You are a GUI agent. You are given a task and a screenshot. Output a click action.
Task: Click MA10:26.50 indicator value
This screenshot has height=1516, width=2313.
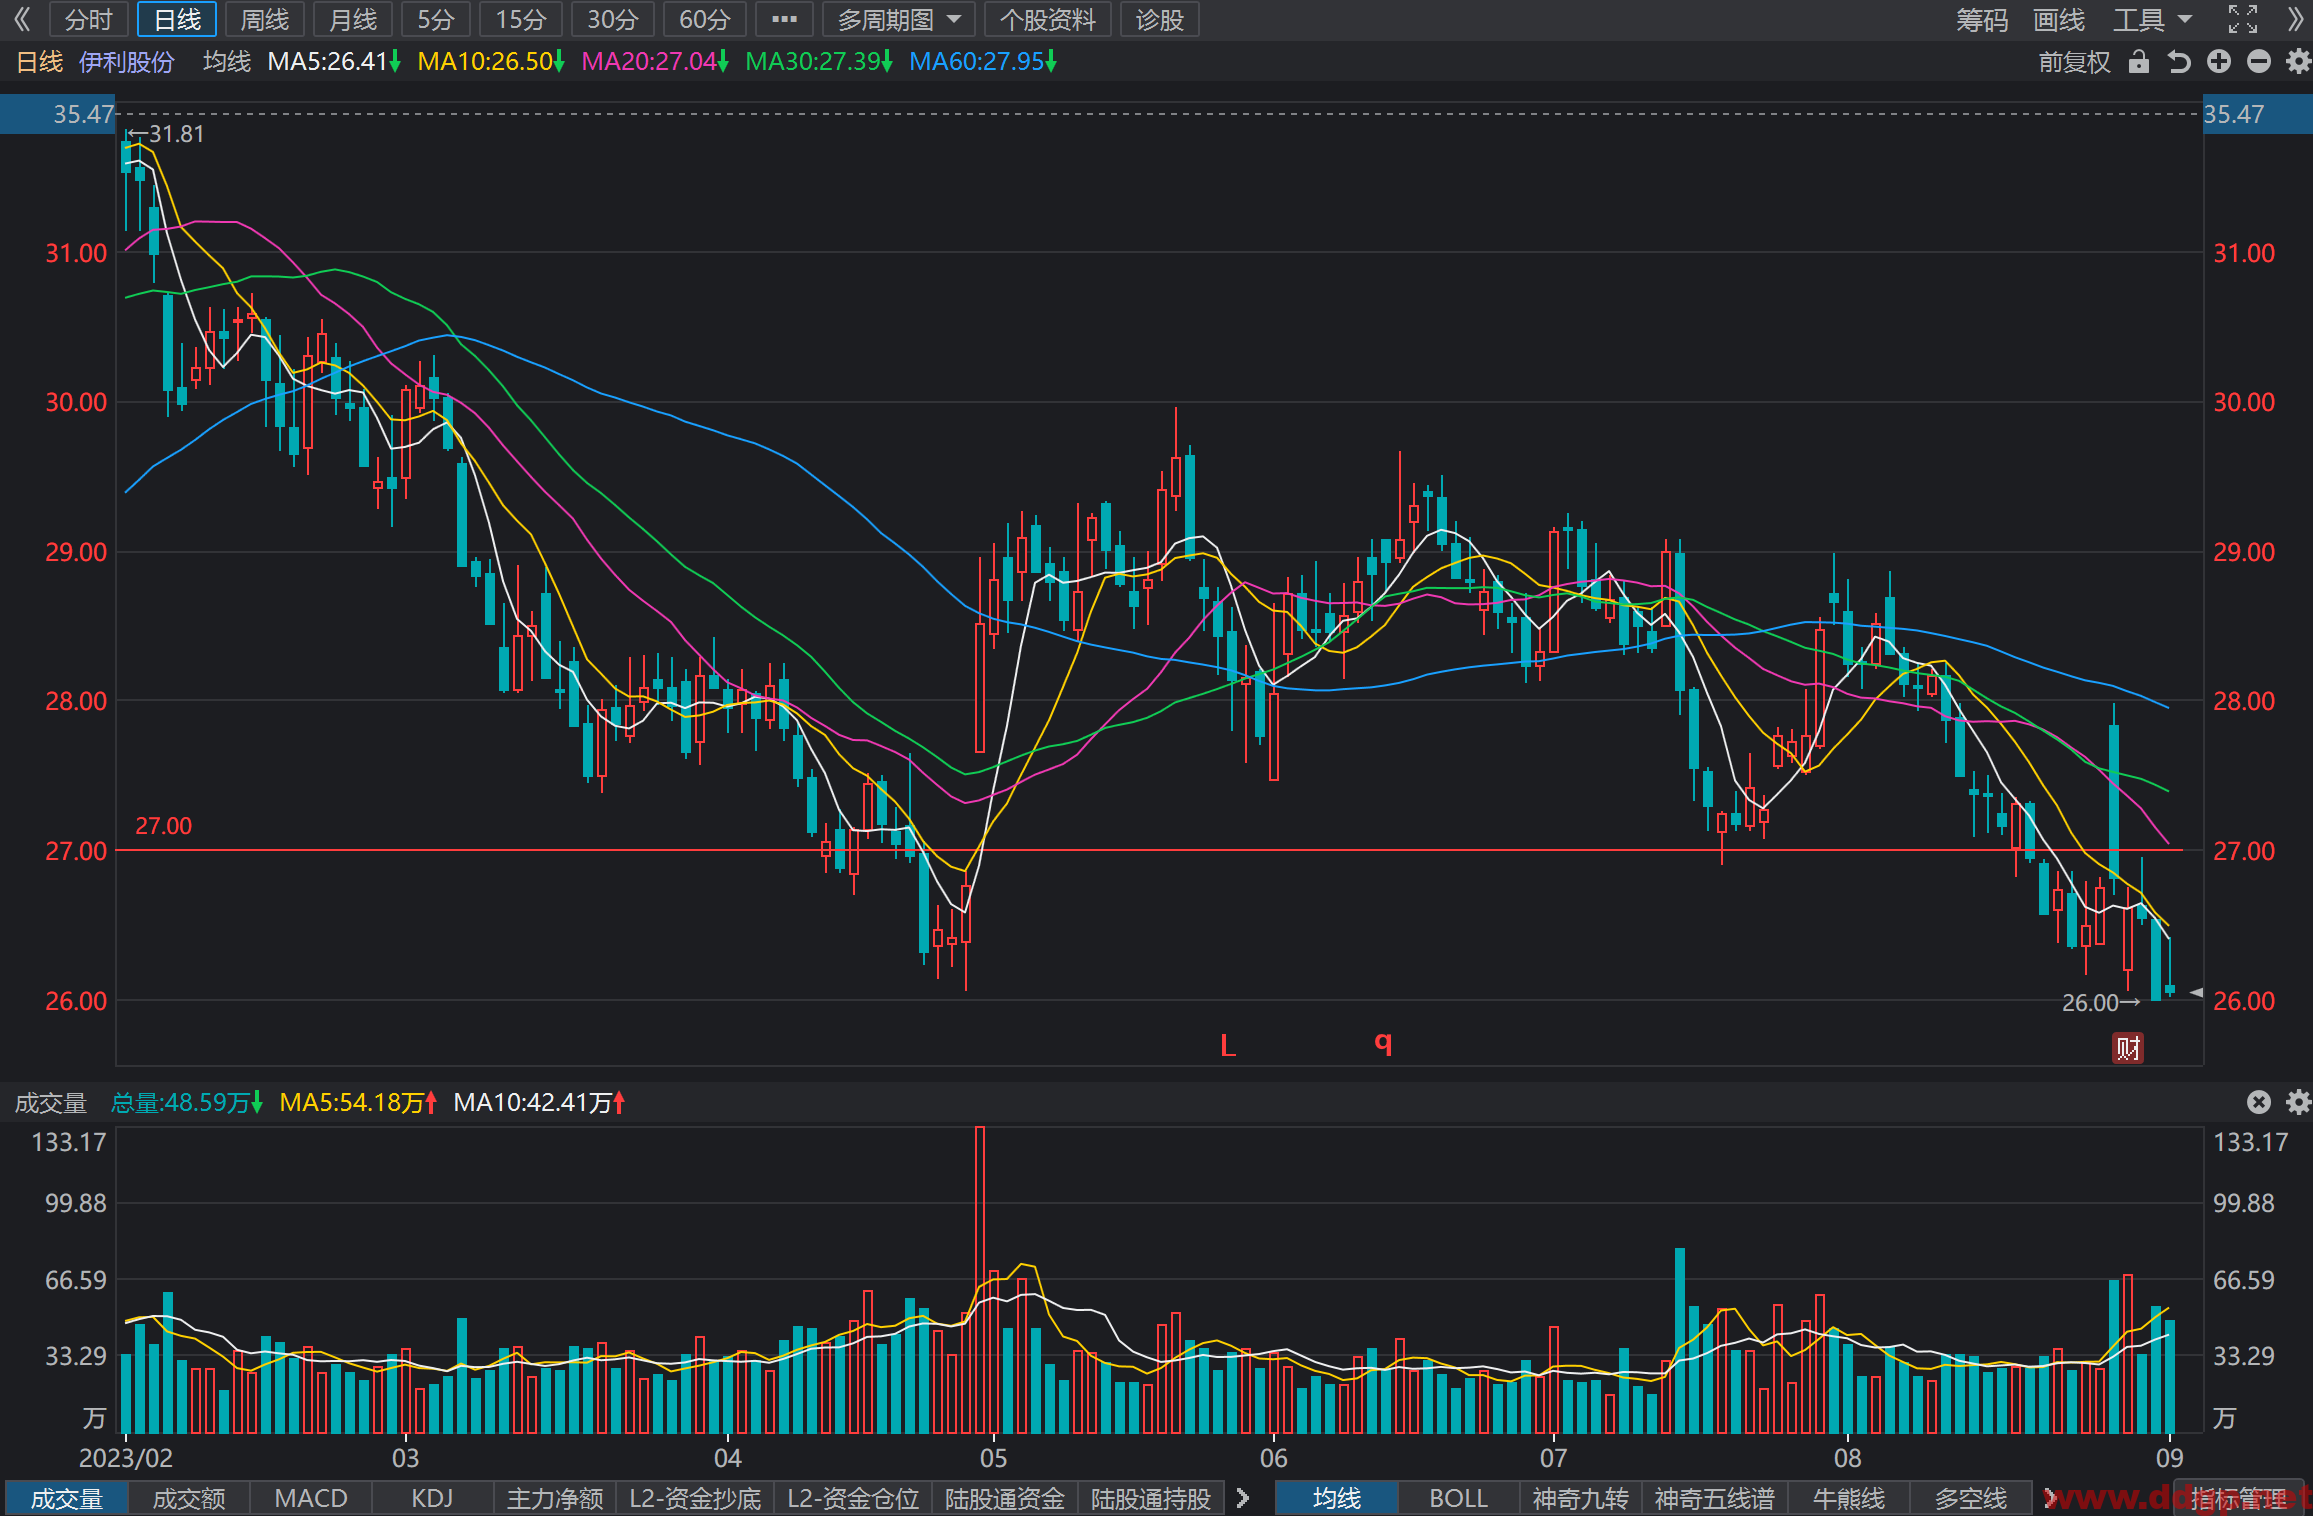click(491, 62)
